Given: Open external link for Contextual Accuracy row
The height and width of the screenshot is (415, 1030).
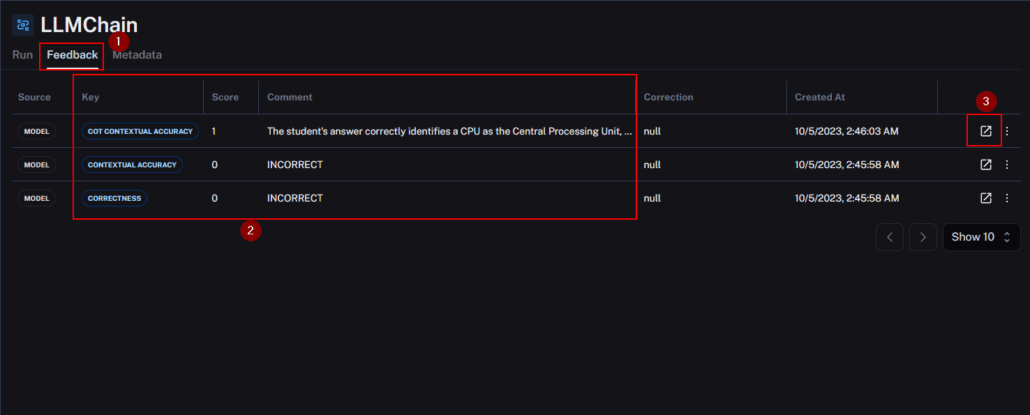Looking at the screenshot, I should coord(985,165).
